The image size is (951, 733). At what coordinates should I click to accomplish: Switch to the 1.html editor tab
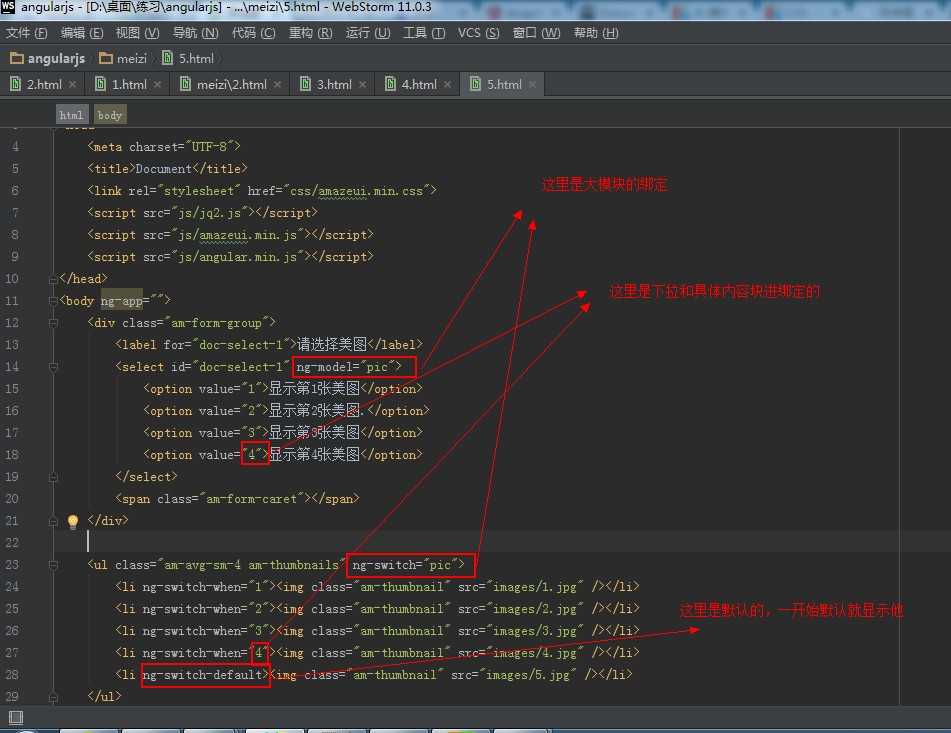pos(129,84)
